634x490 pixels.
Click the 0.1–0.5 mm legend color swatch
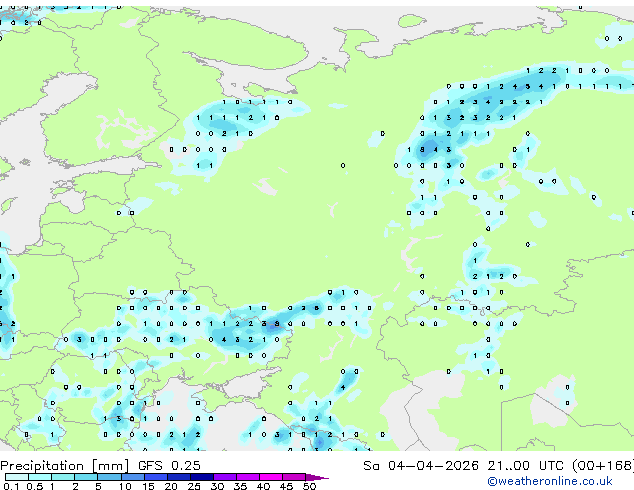click(x=17, y=477)
